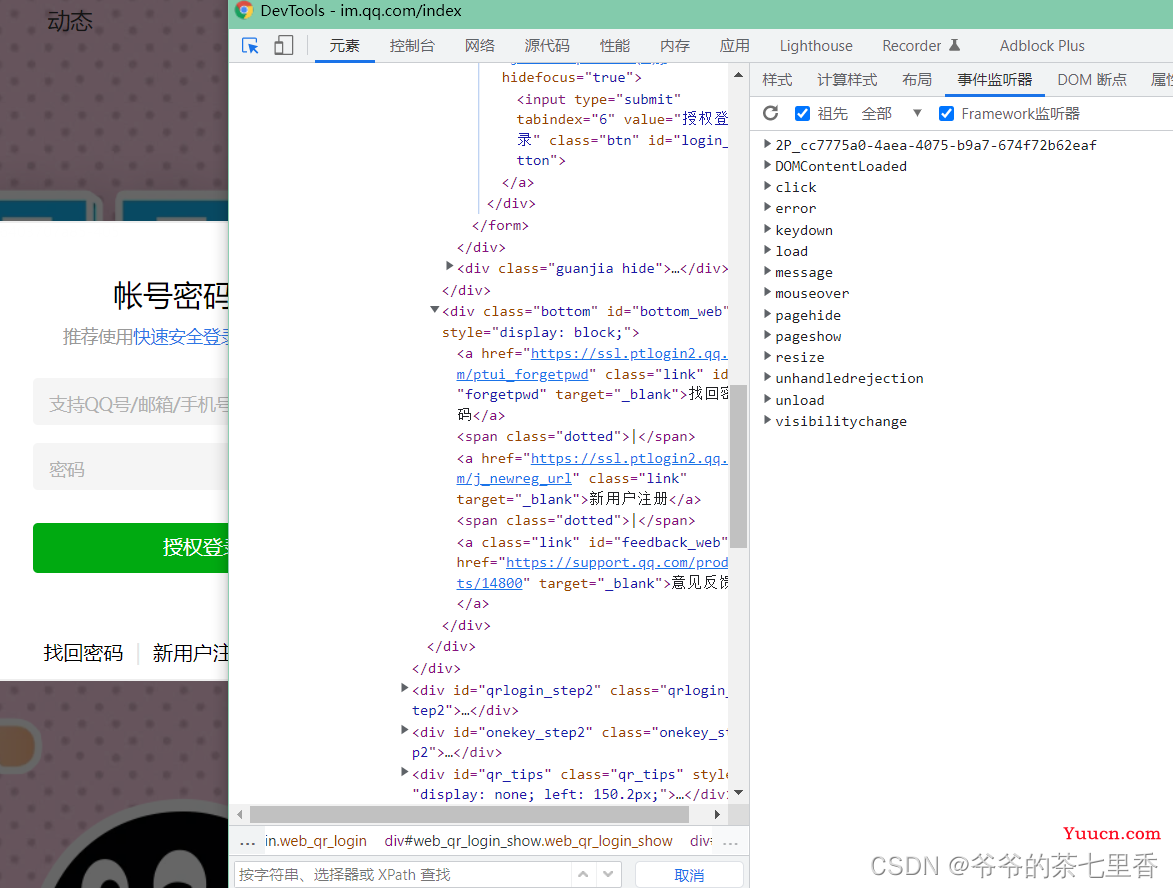Switch to the DOM 断点 sidebar tab
This screenshot has width=1173, height=888.
point(1091,80)
